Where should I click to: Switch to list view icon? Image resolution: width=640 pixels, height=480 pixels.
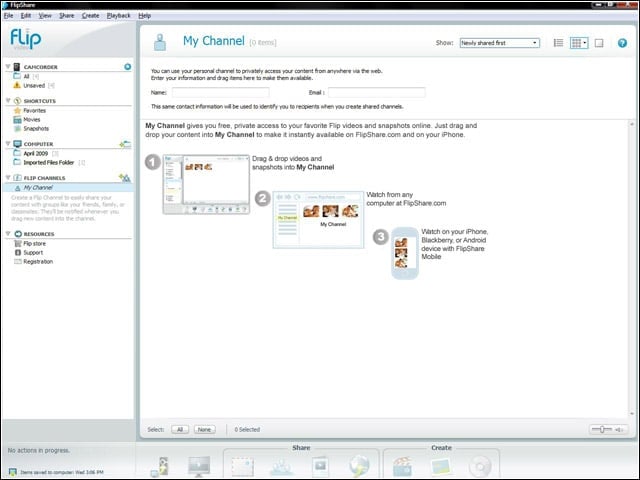(558, 43)
